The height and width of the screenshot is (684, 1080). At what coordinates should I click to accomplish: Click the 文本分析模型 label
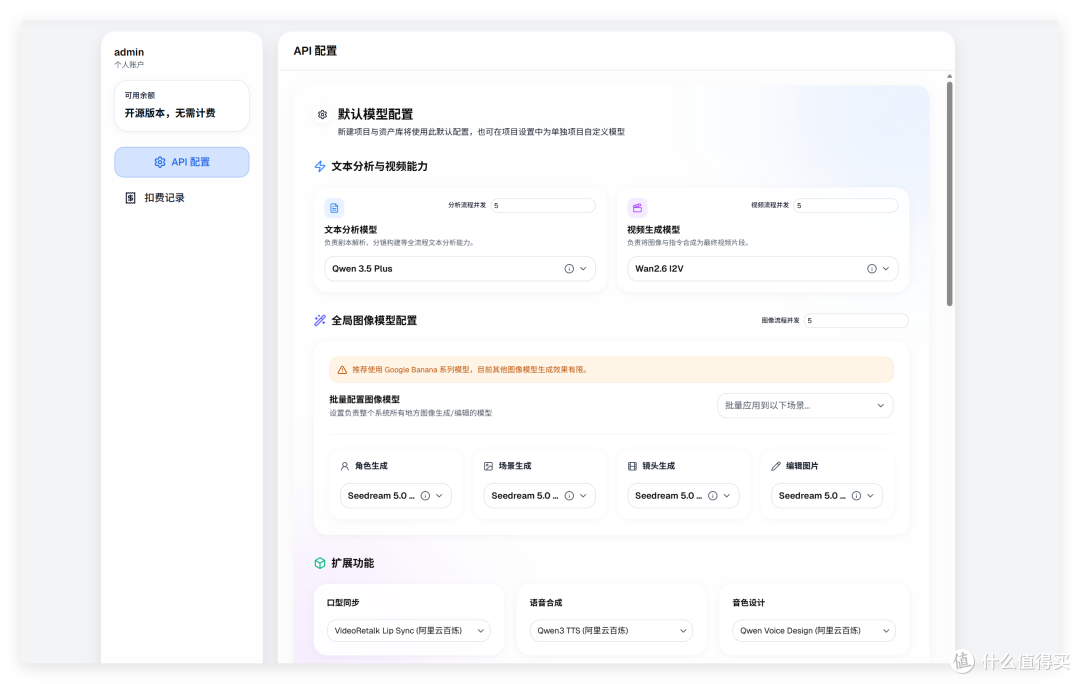coord(351,229)
